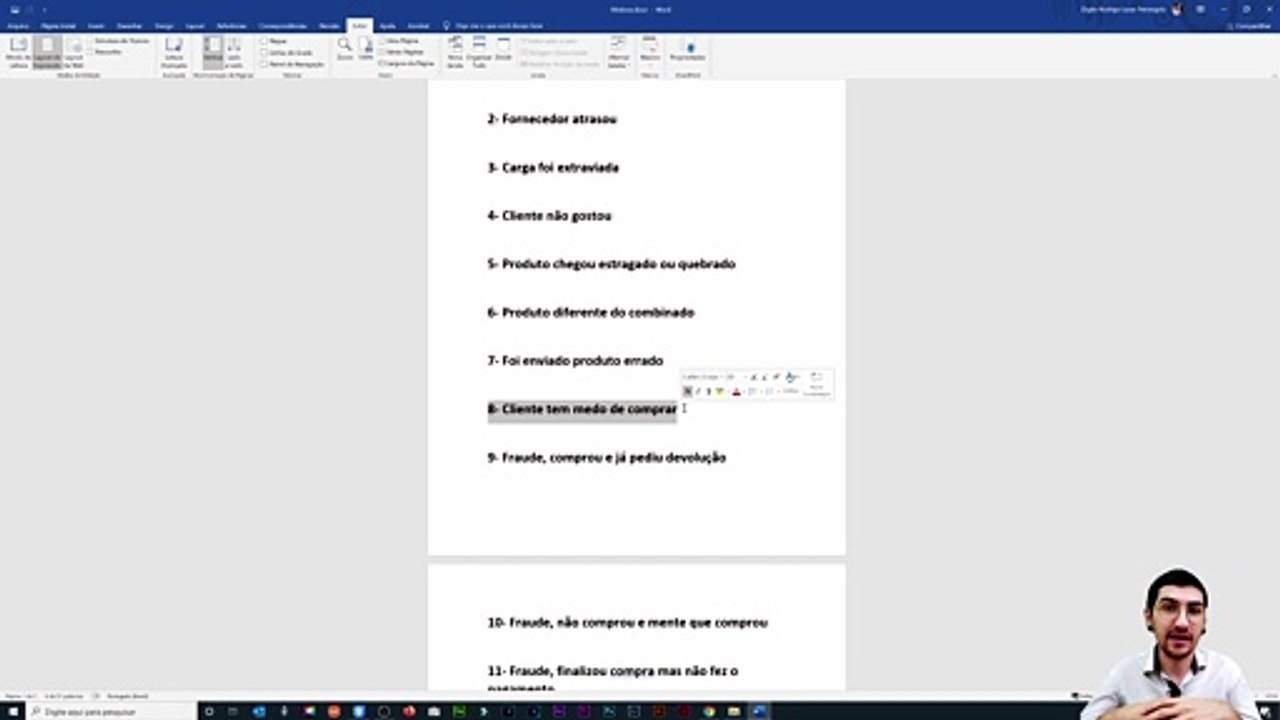The width and height of the screenshot is (1280, 720).
Task: Click the Word icon in taskbar
Action: point(758,711)
